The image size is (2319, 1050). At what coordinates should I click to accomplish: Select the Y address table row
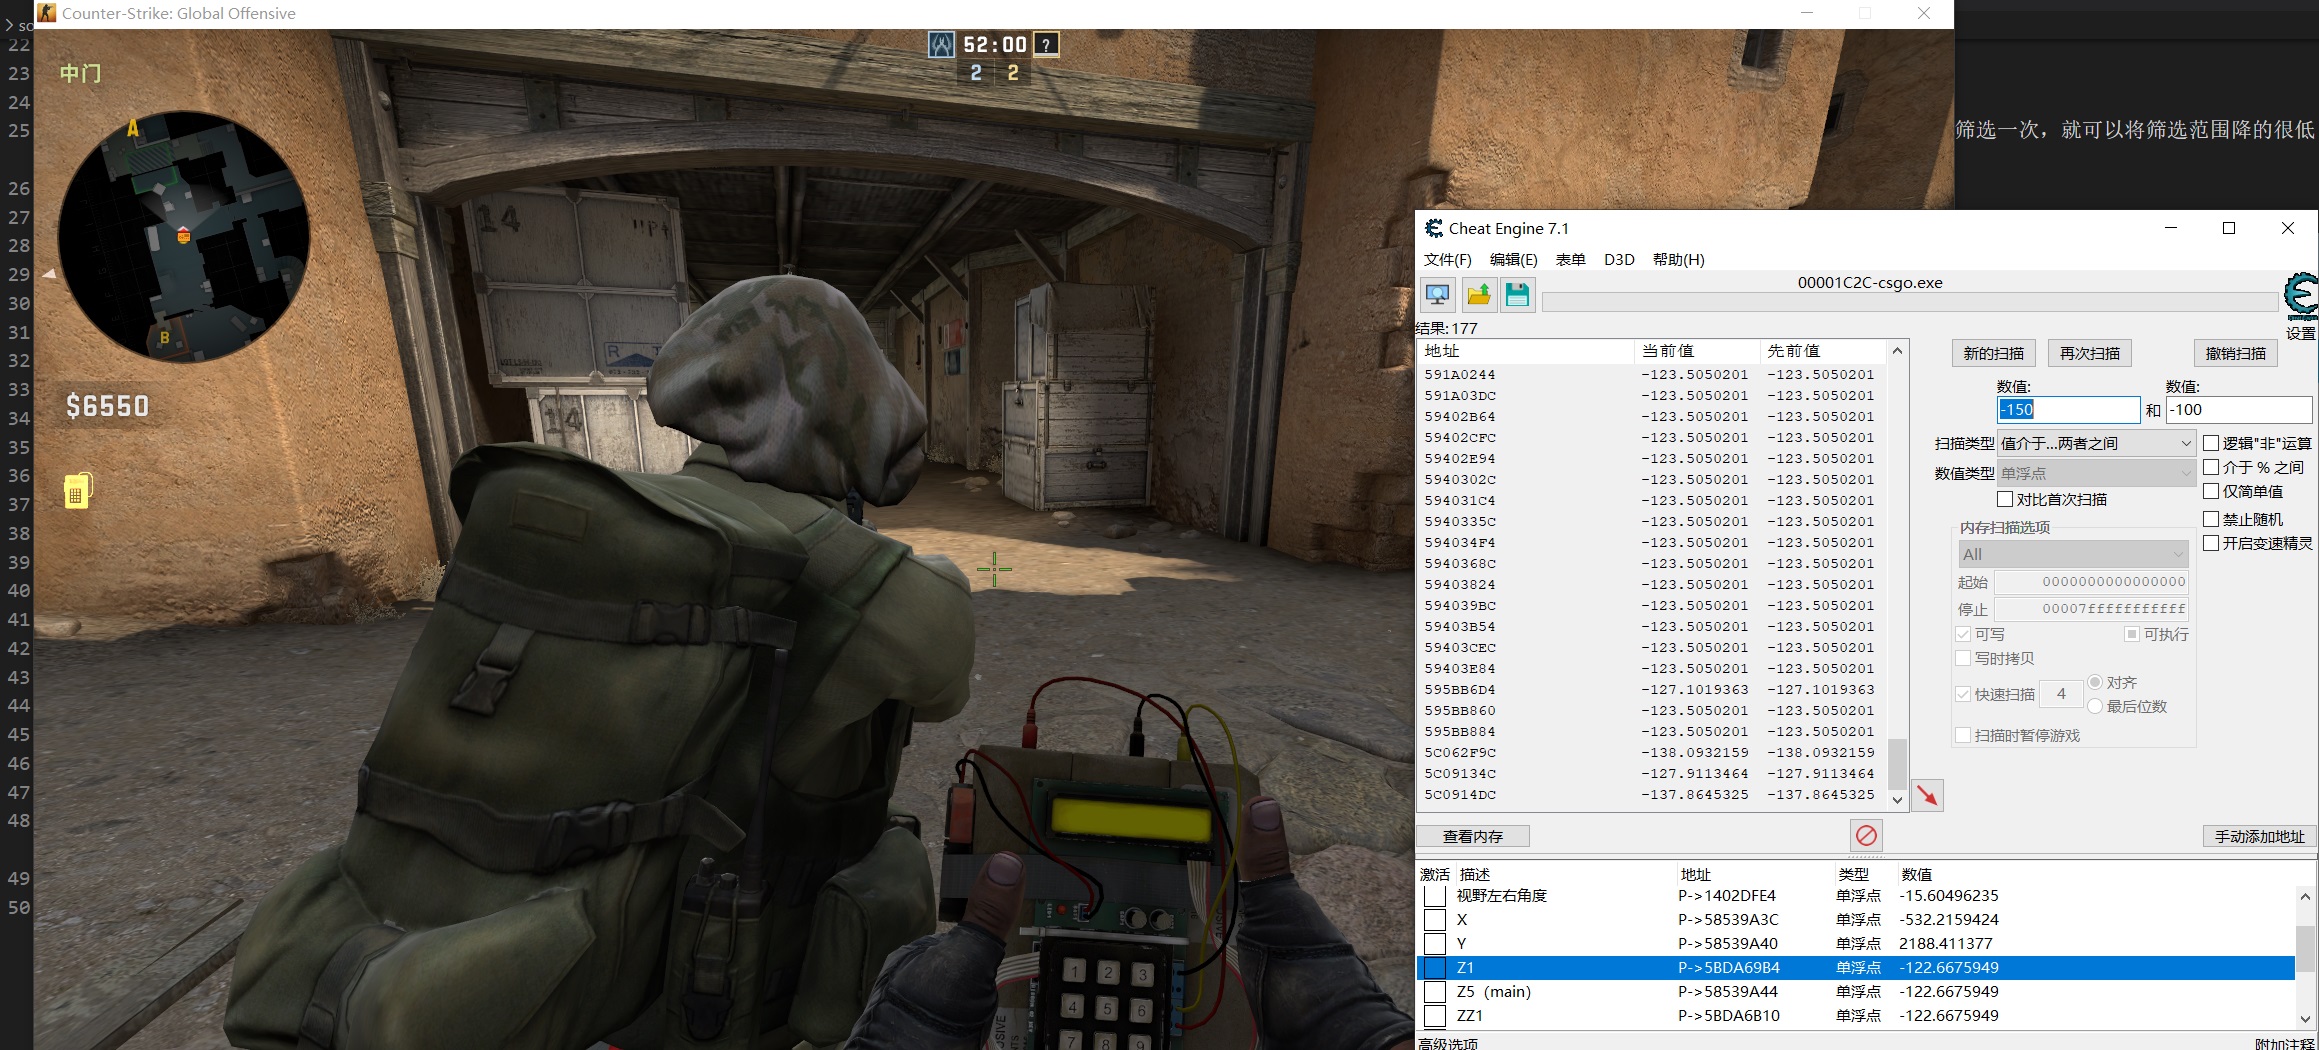1856,944
